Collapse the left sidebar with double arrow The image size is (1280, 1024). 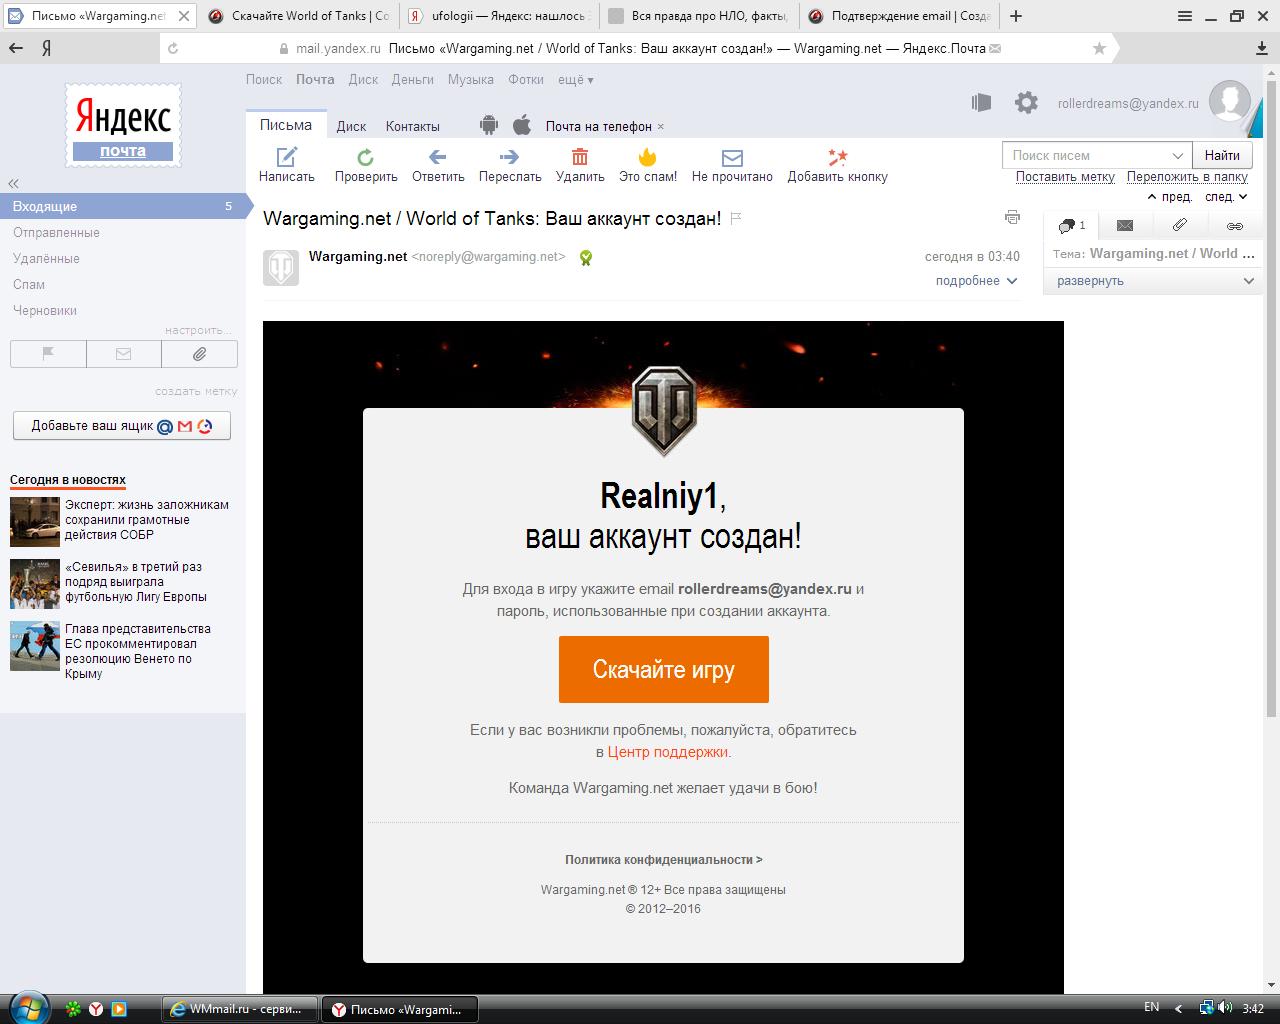14,183
